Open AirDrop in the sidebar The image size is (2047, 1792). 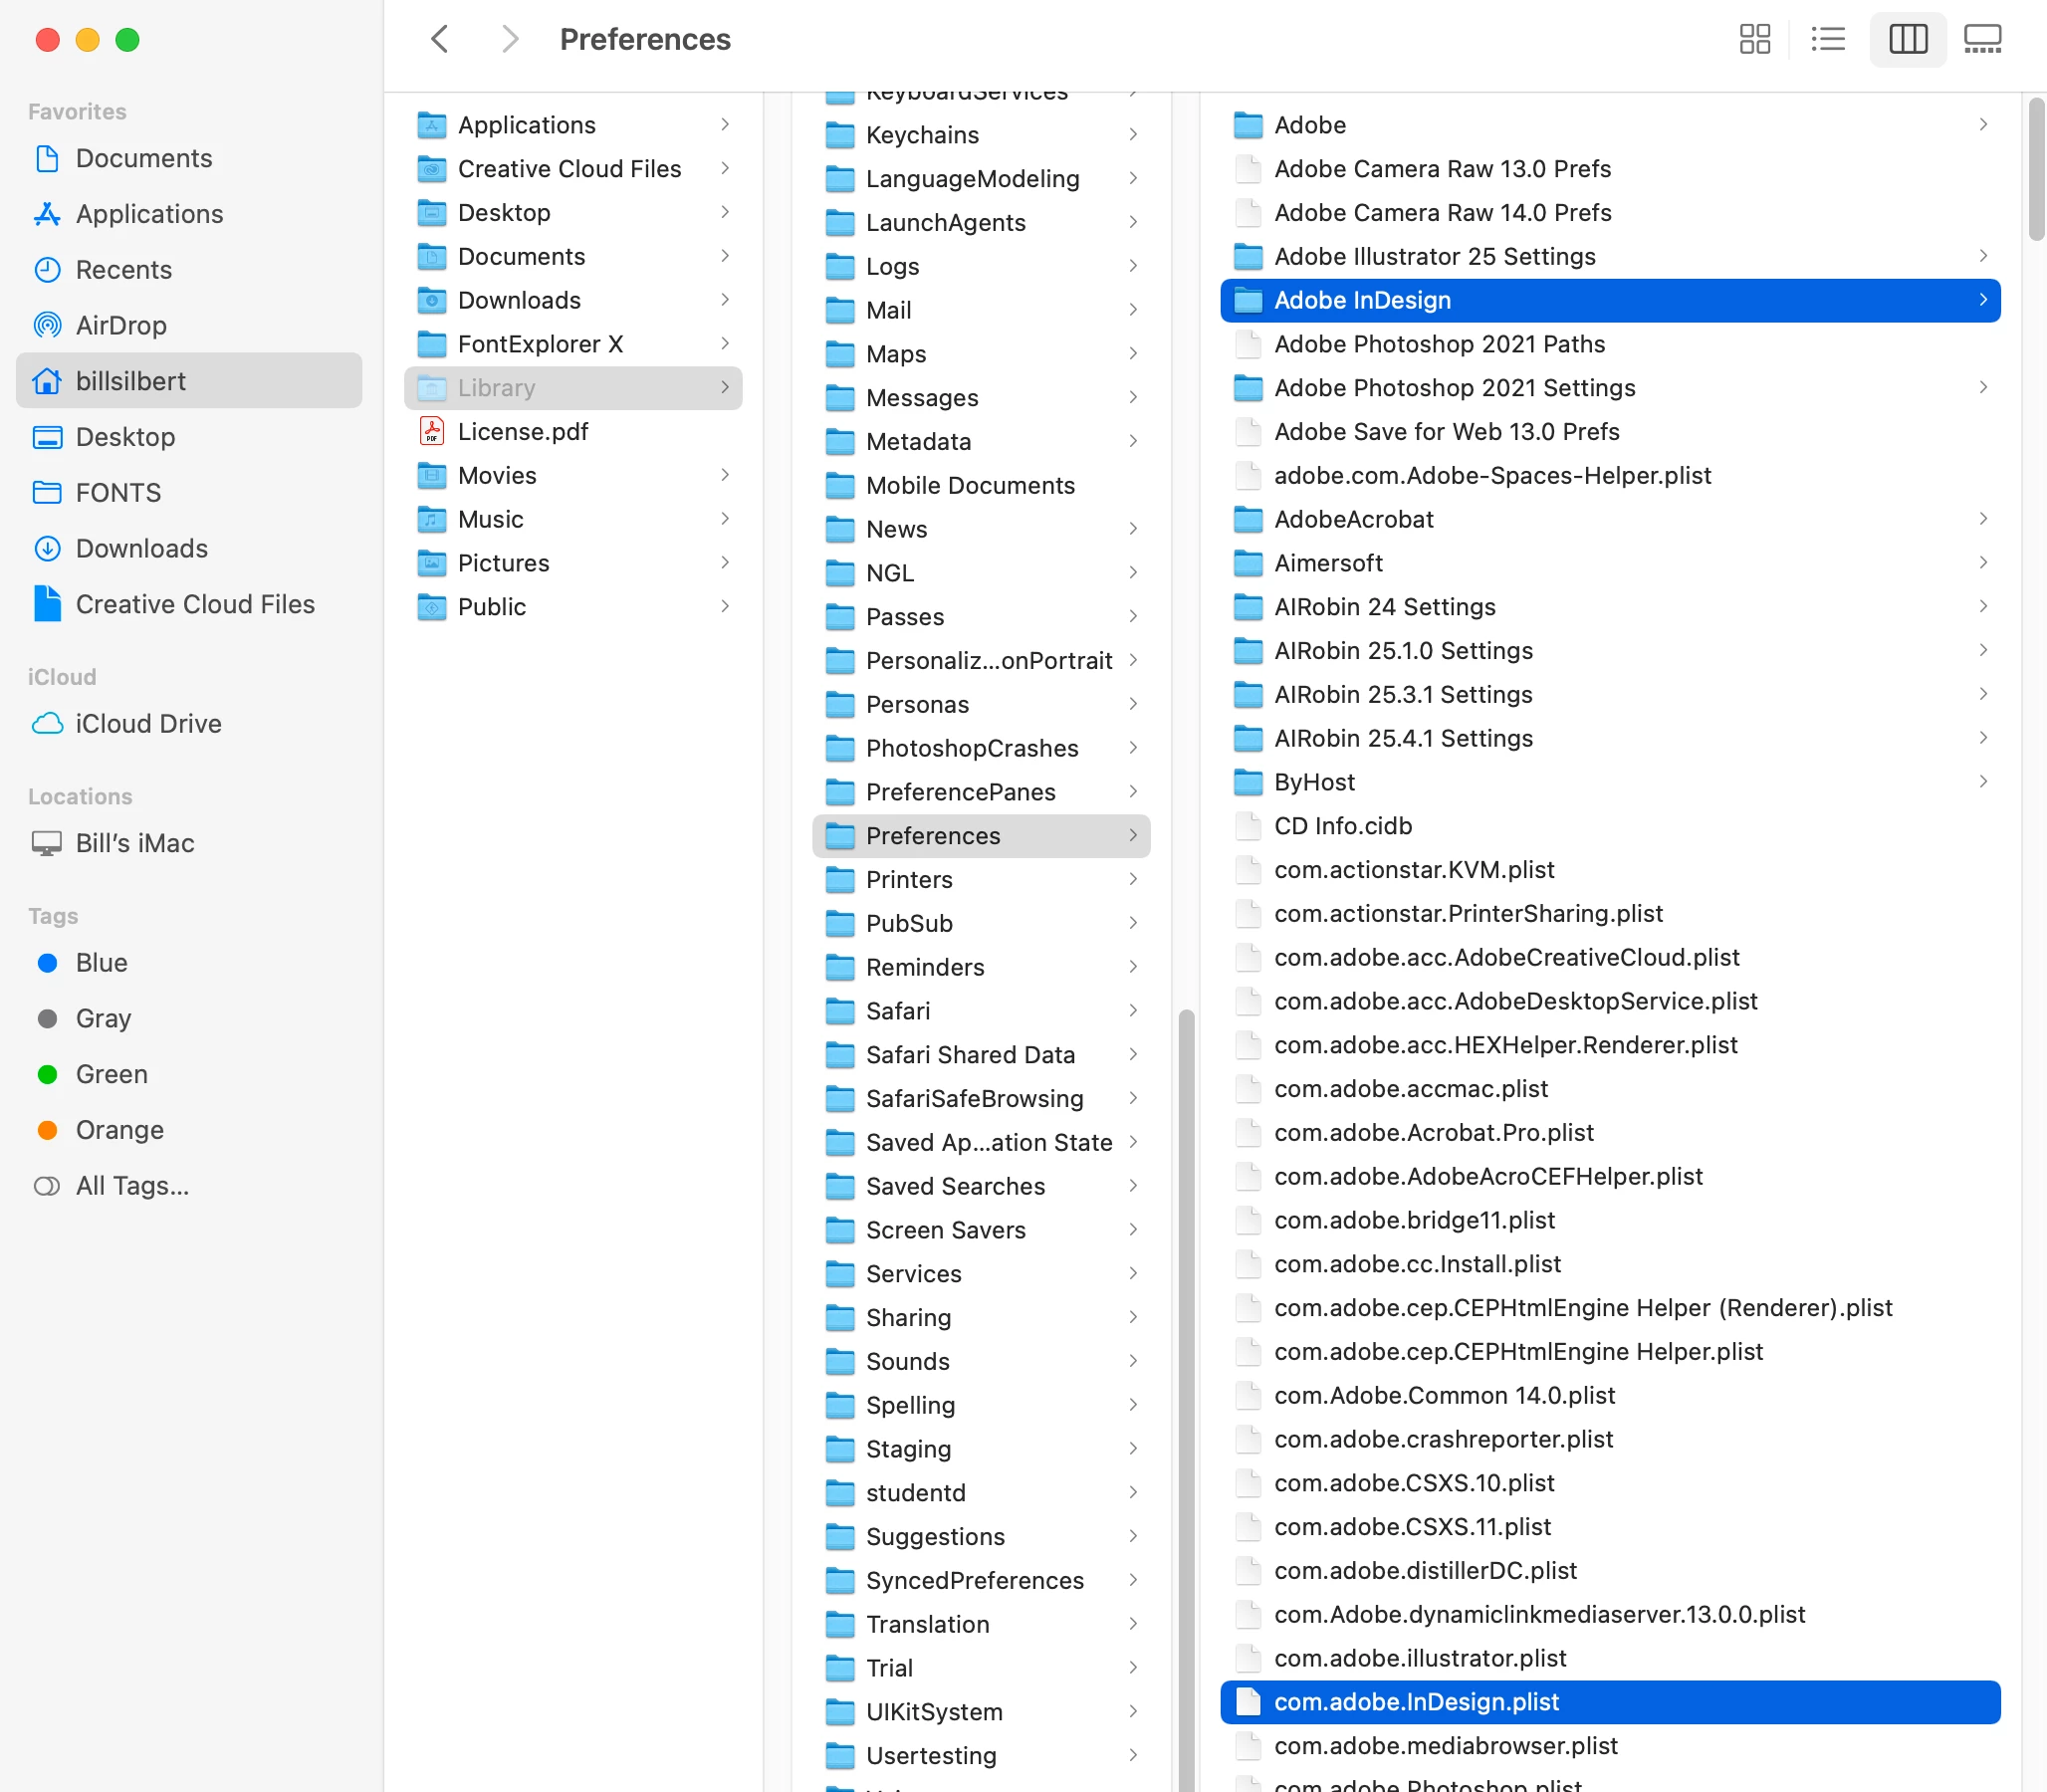(x=121, y=325)
